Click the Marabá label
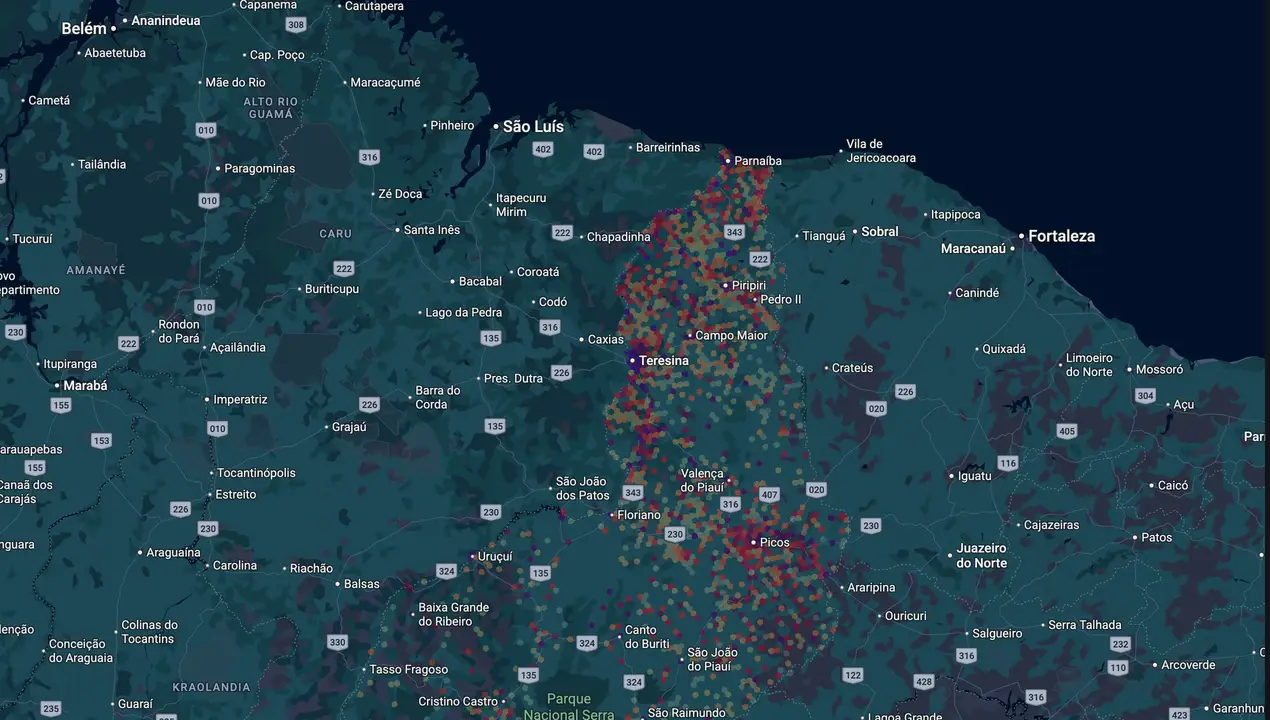This screenshot has height=720, width=1270. 85,386
